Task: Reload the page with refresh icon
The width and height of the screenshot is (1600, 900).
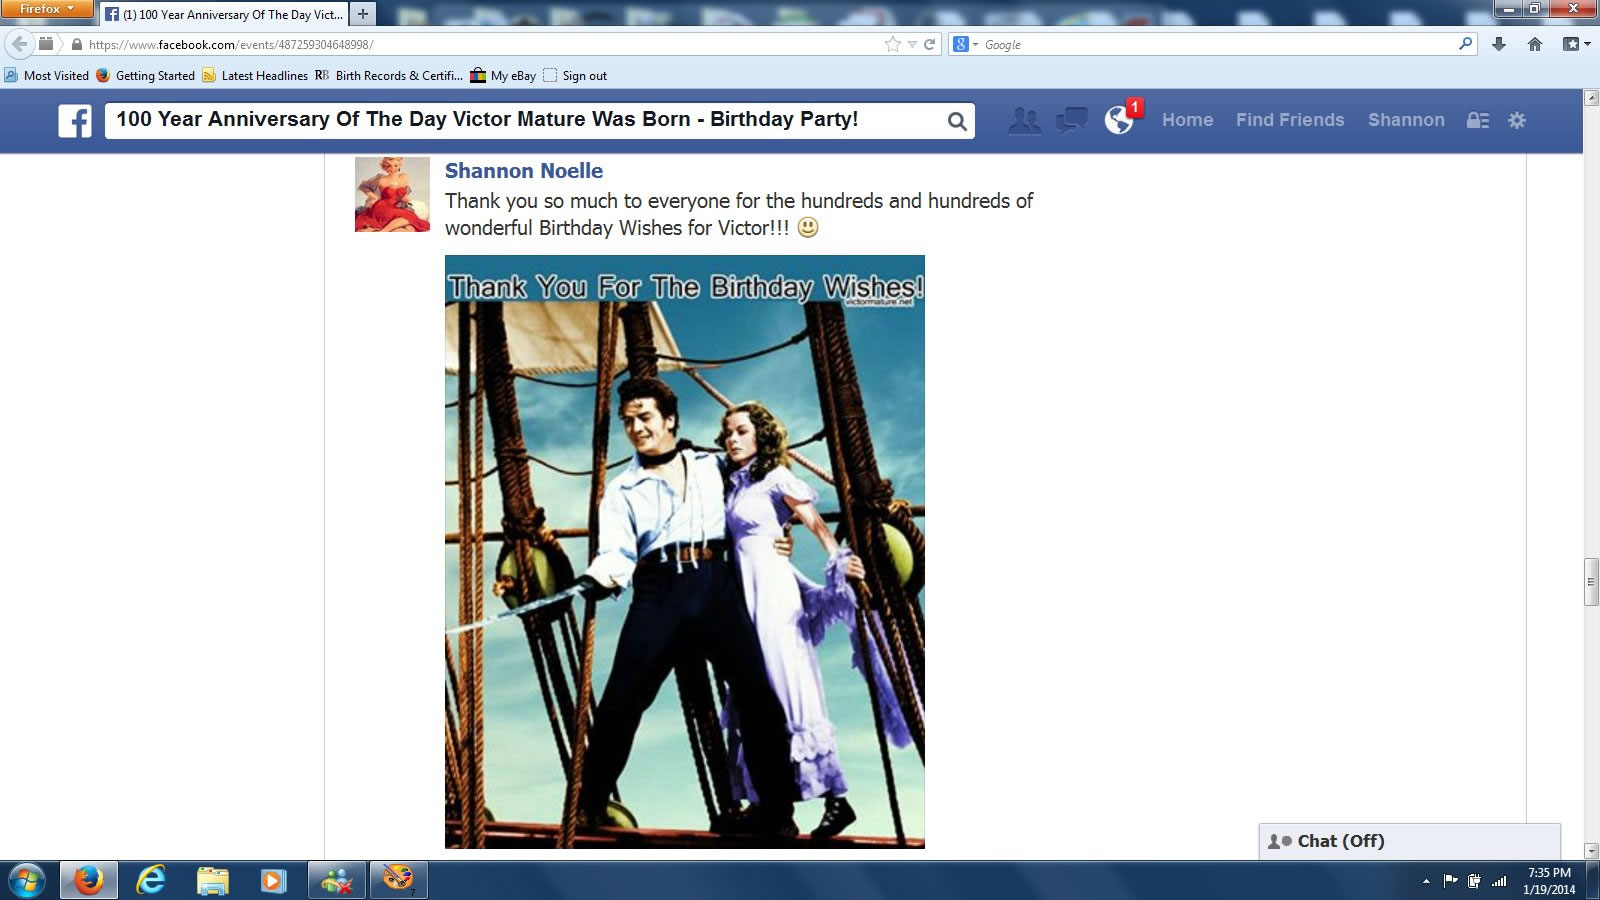Action: point(929,44)
